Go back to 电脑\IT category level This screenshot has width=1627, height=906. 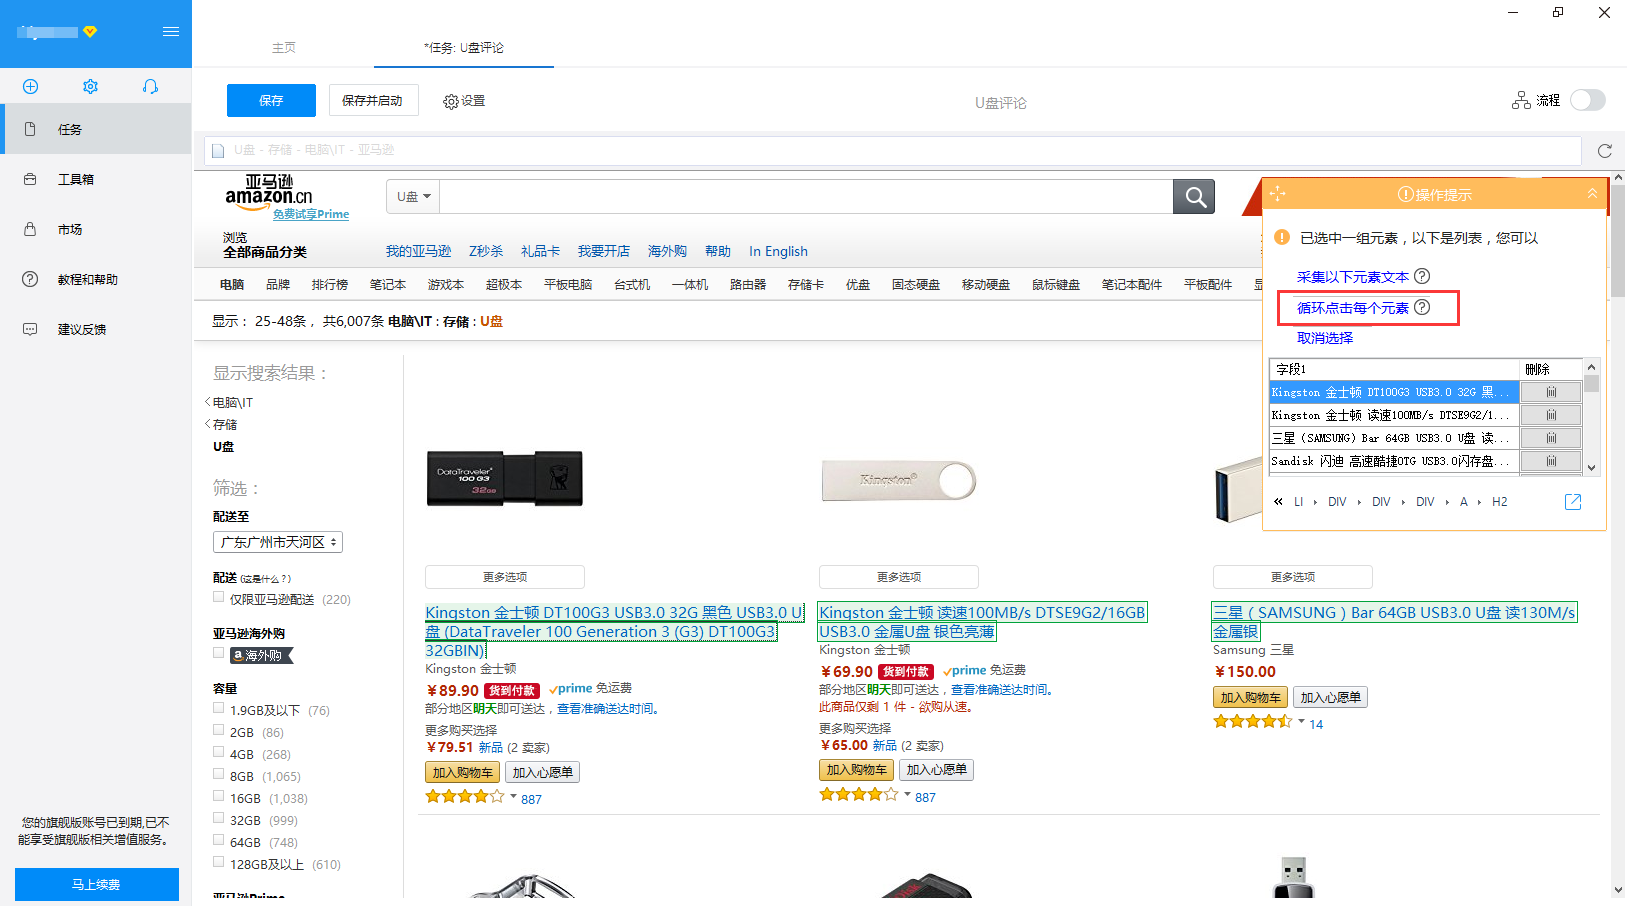coord(232,402)
